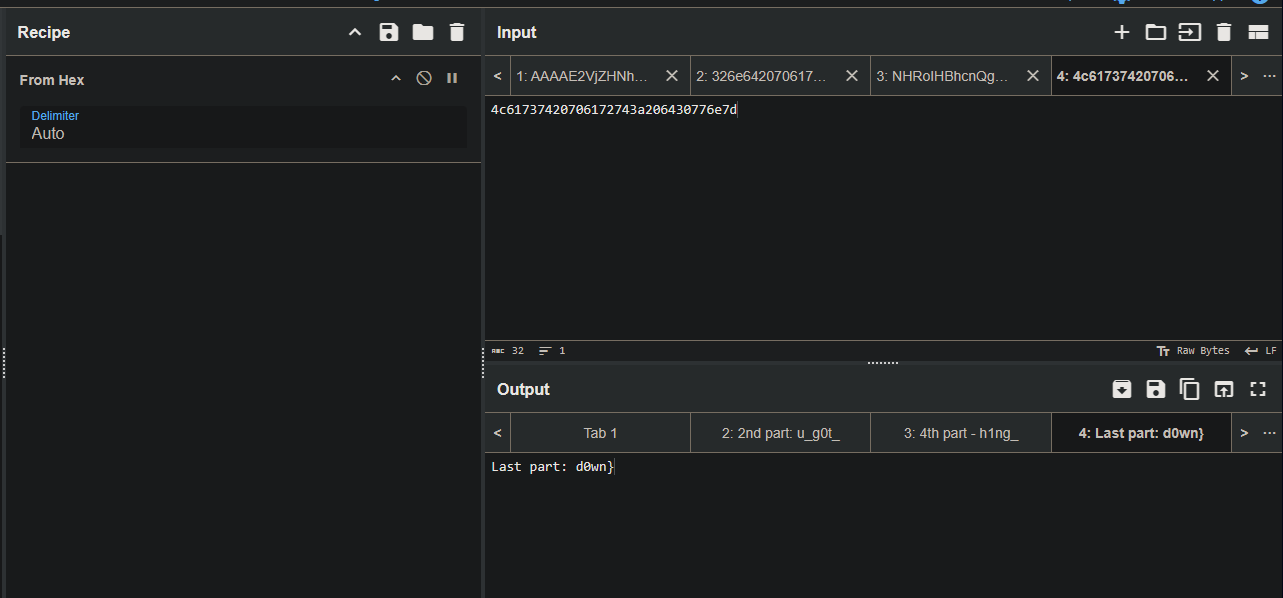This screenshot has height=598, width=1283.
Task: Disable the From Hex operation
Action: coord(424,78)
